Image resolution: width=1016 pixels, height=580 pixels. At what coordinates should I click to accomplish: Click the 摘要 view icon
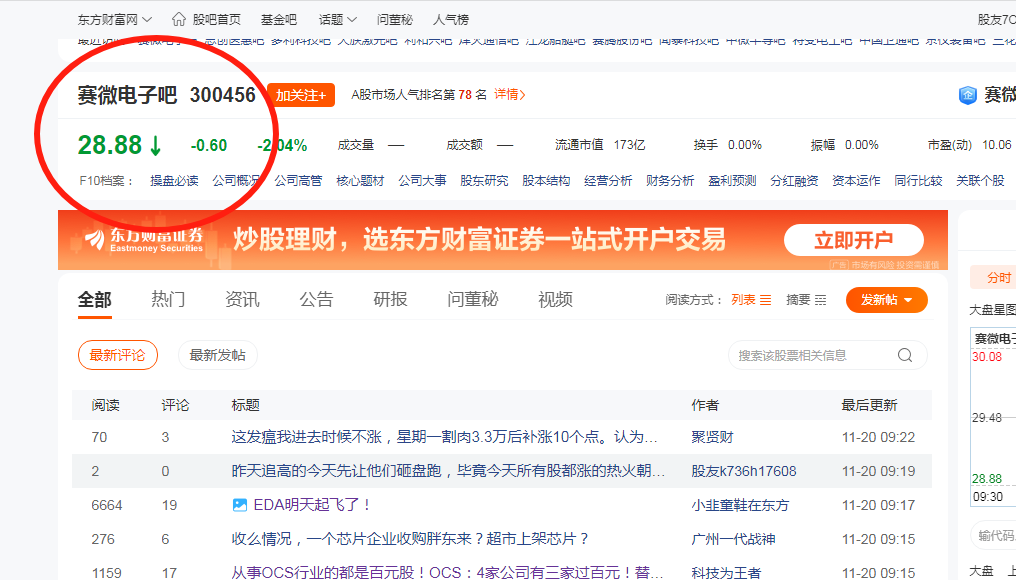(x=820, y=300)
